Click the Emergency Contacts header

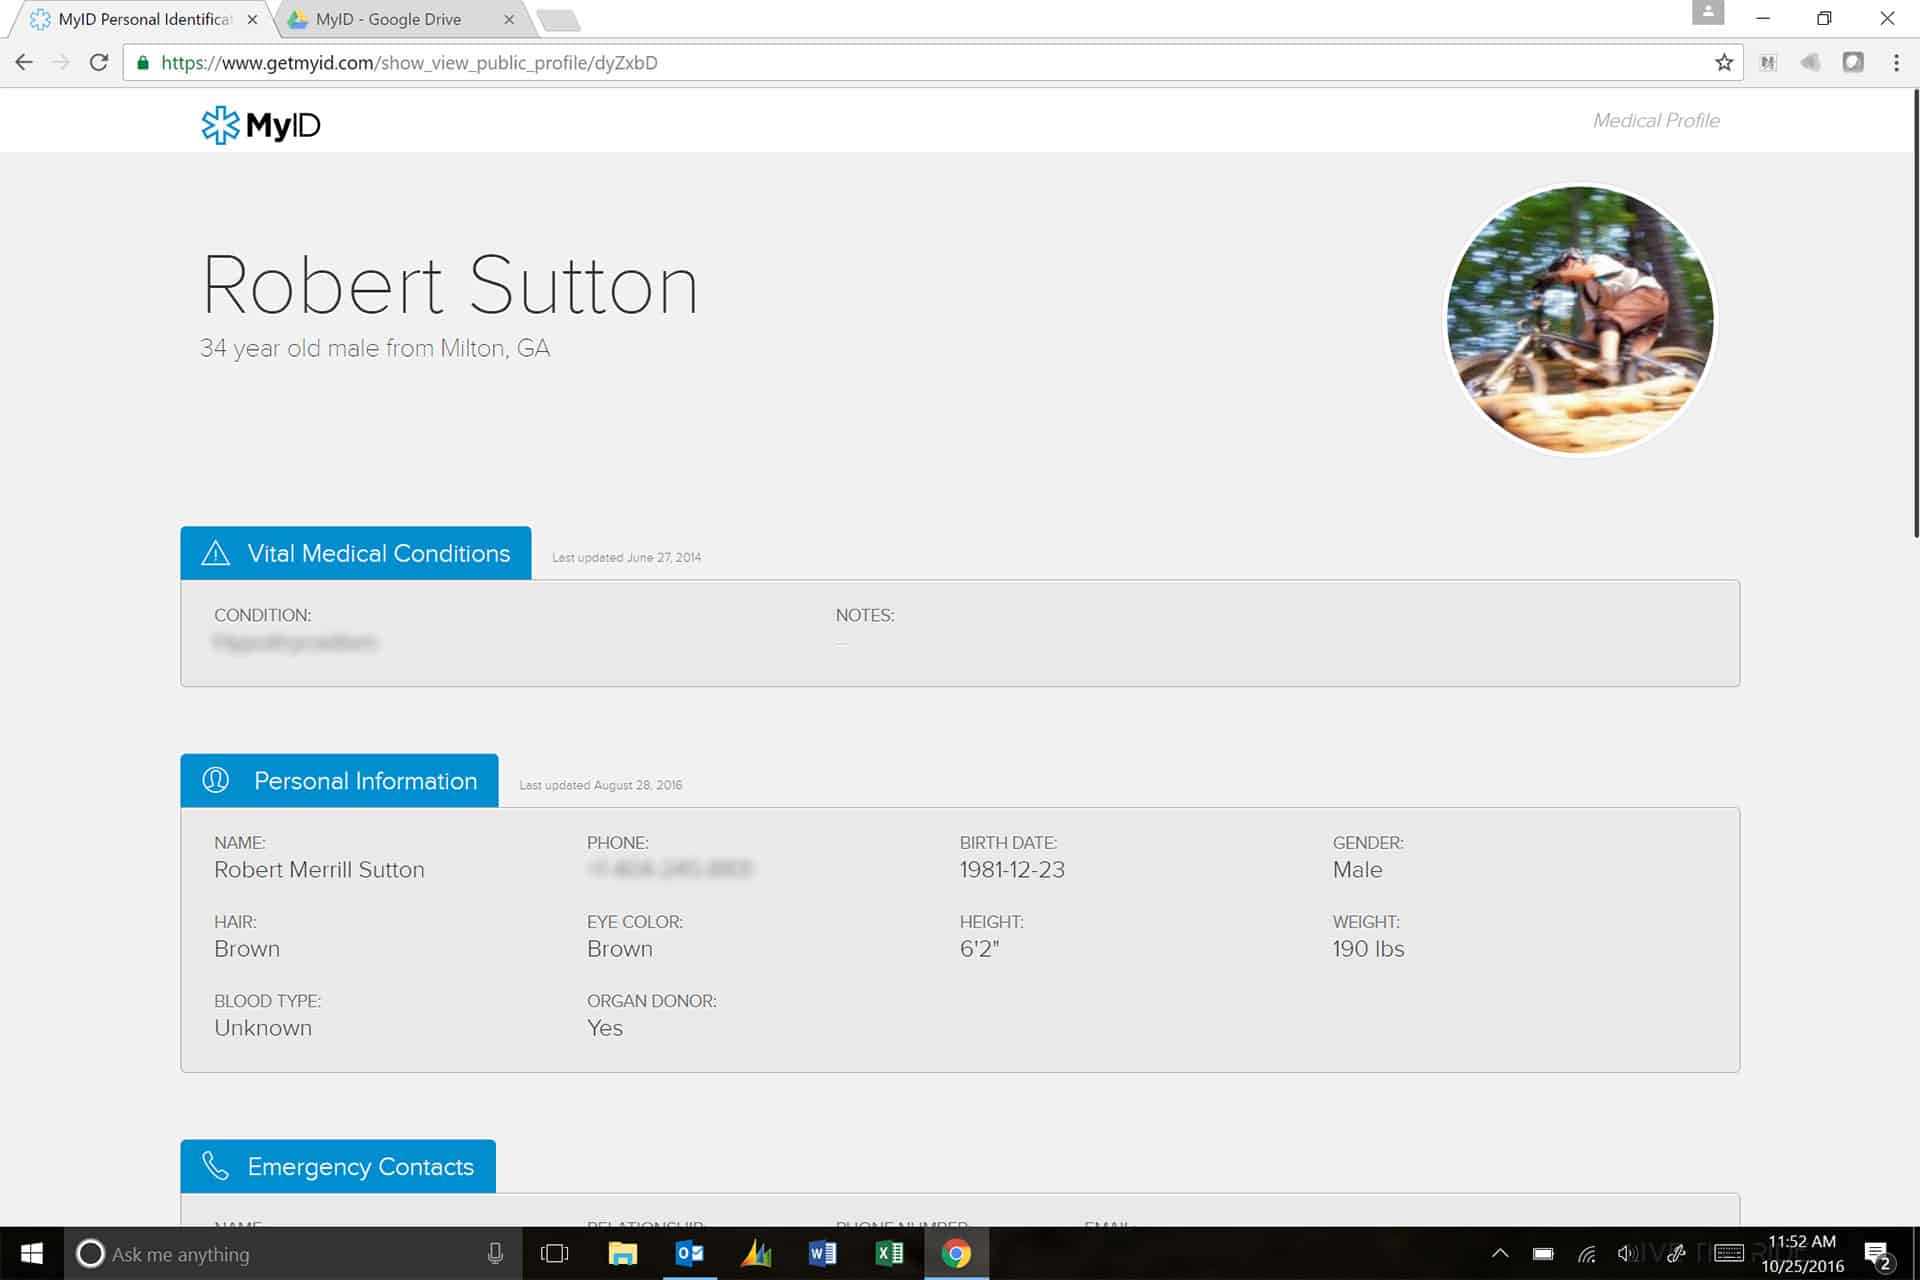pyautogui.click(x=338, y=1166)
